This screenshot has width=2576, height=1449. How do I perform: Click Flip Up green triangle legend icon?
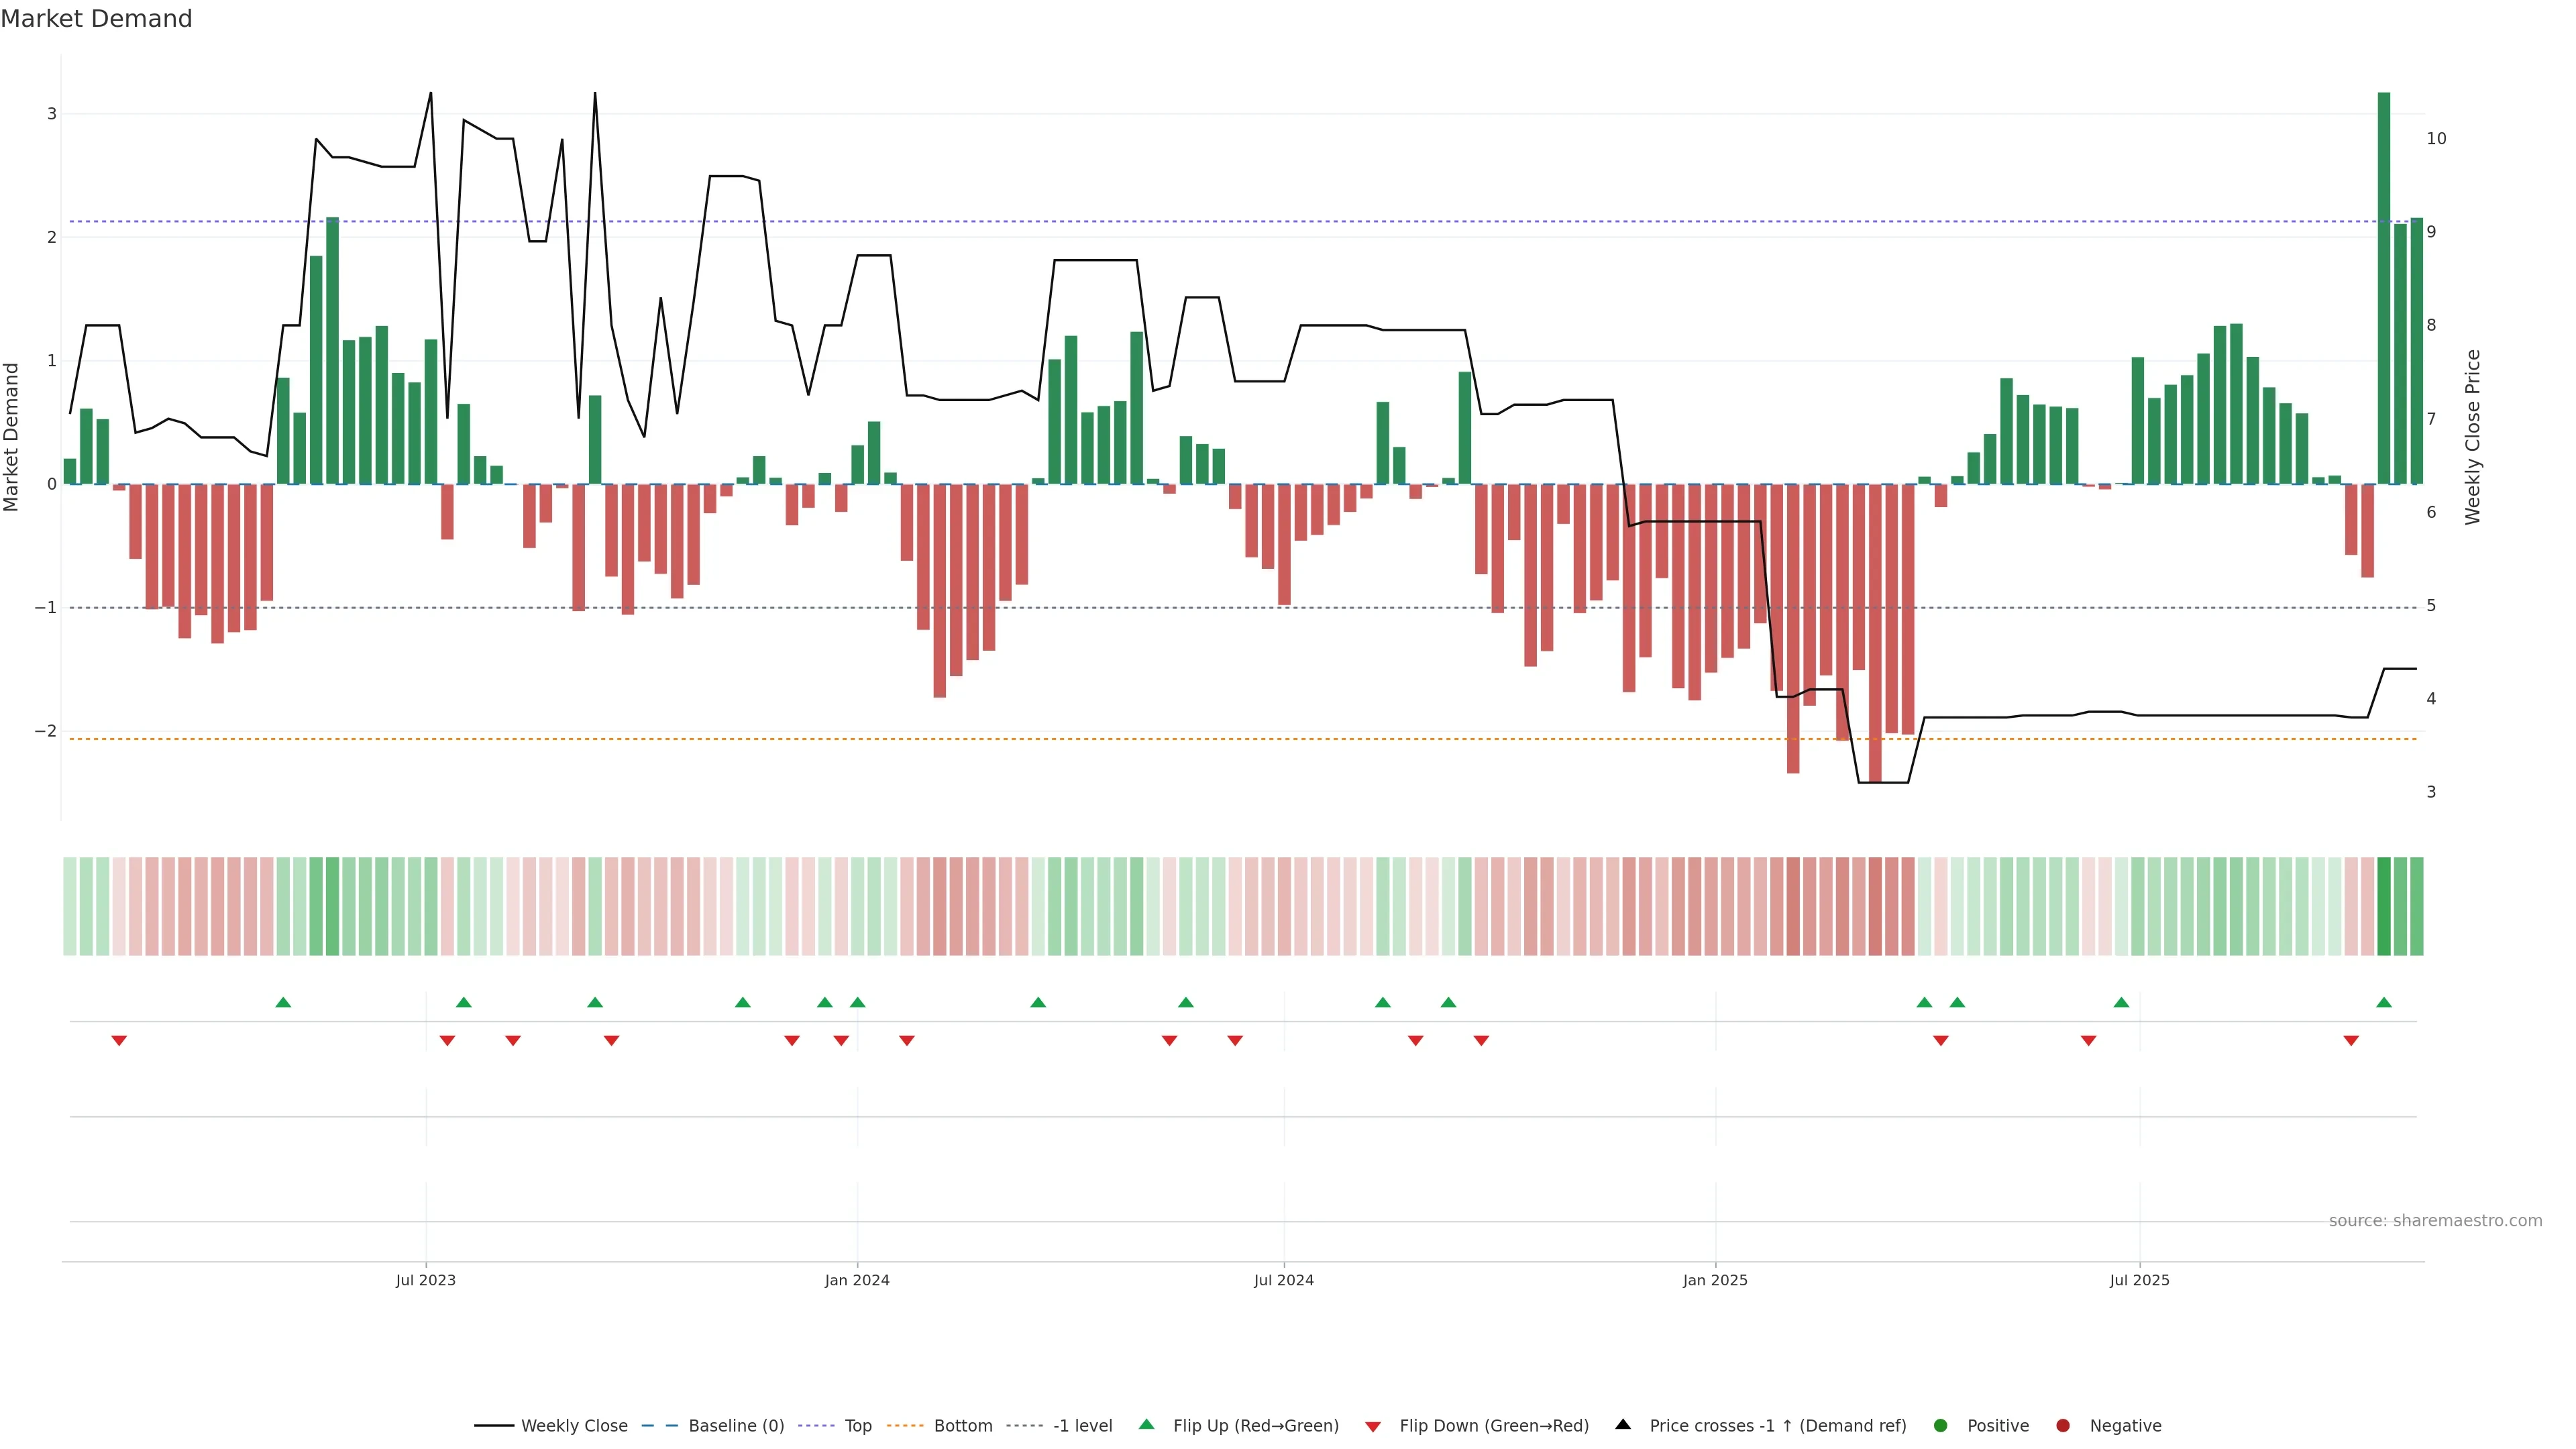pyautogui.click(x=1147, y=1425)
